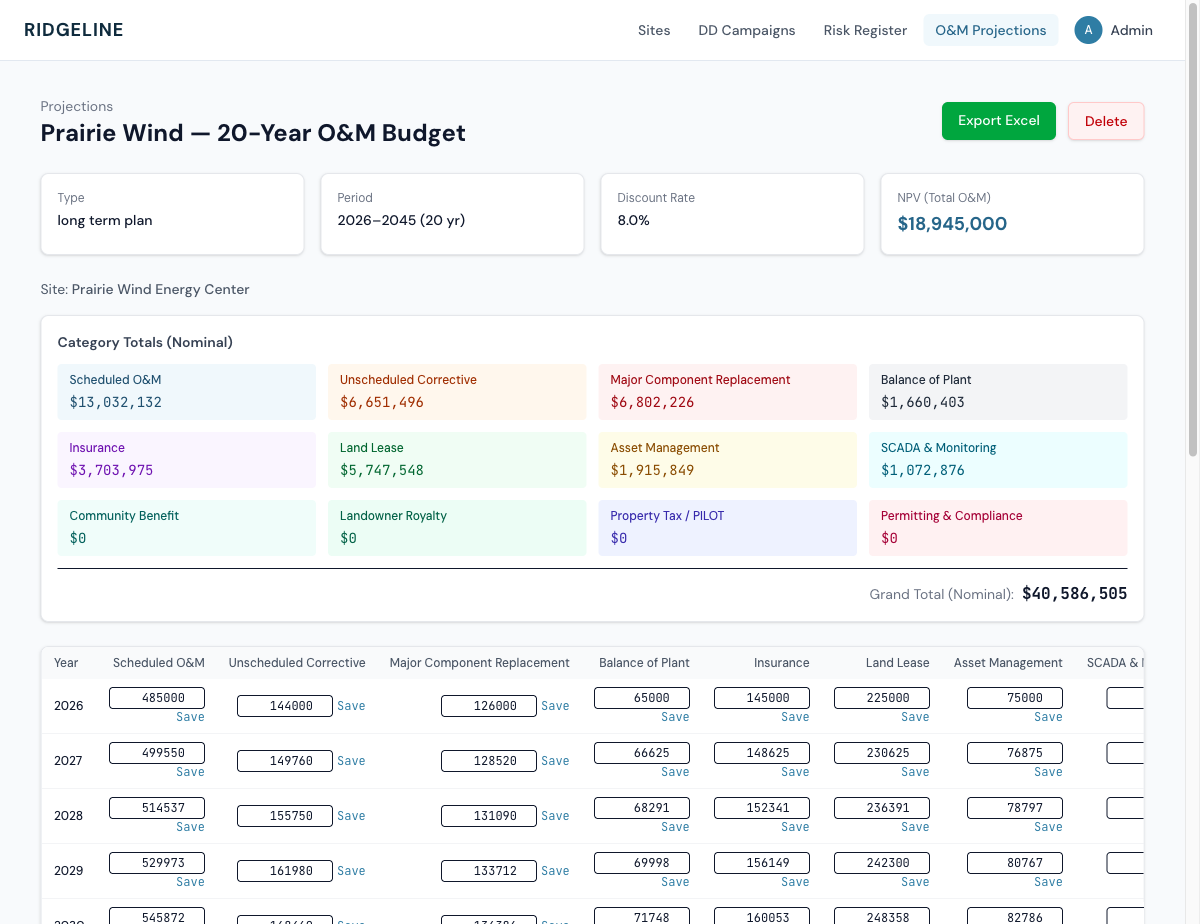This screenshot has width=1200, height=924.
Task: Click the Insurance column header
Action: coord(781,663)
